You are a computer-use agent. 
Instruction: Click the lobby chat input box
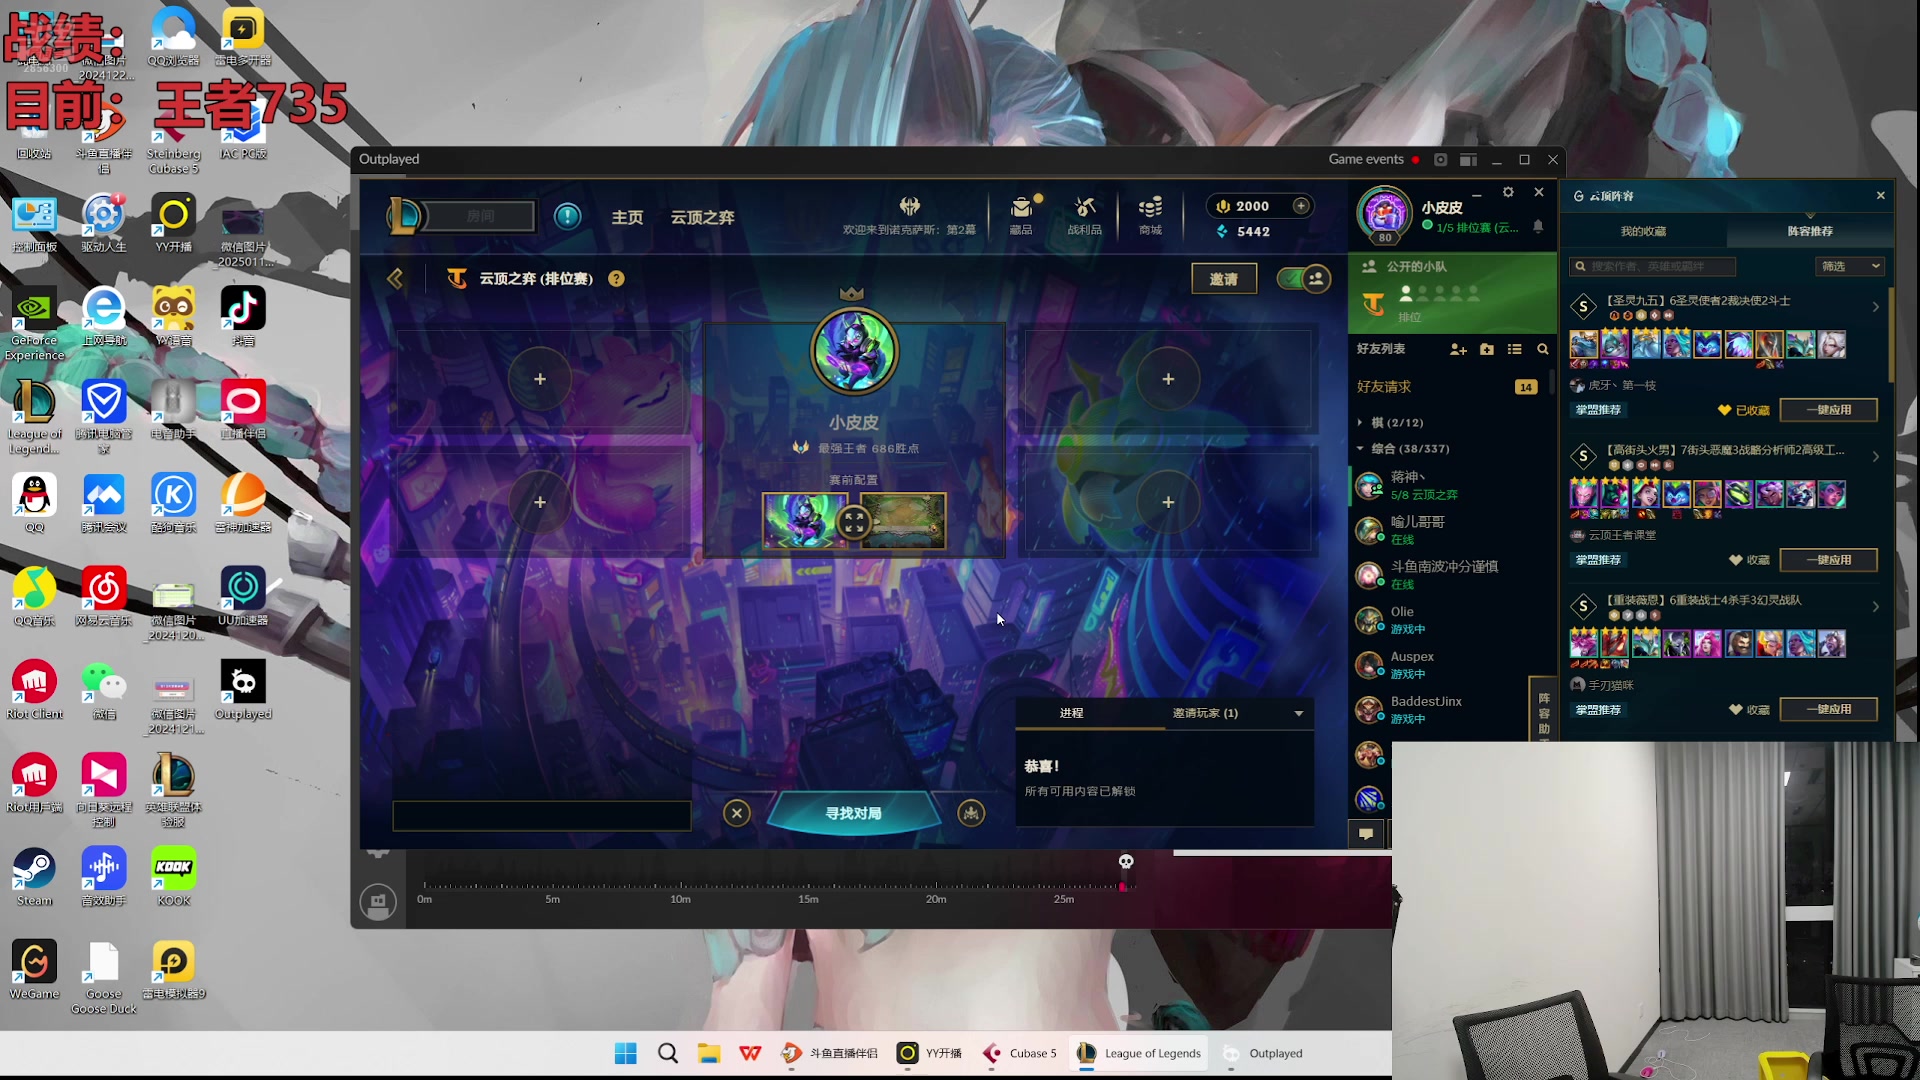pyautogui.click(x=542, y=816)
